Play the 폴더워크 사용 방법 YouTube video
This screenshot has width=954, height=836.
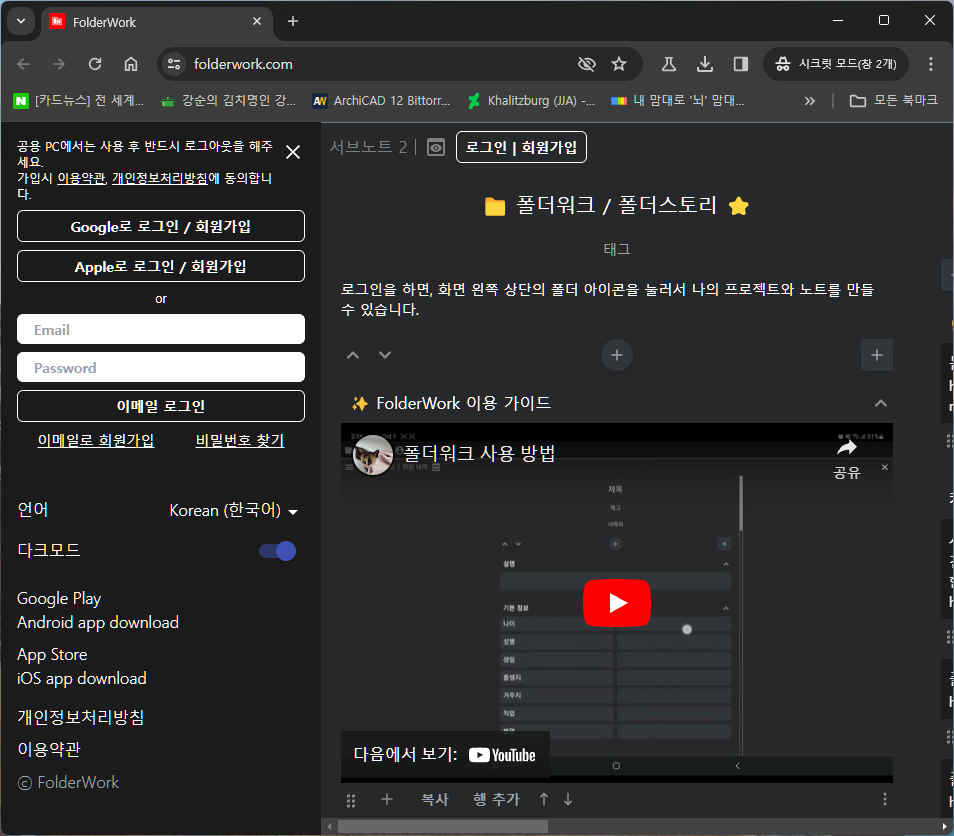coord(617,603)
